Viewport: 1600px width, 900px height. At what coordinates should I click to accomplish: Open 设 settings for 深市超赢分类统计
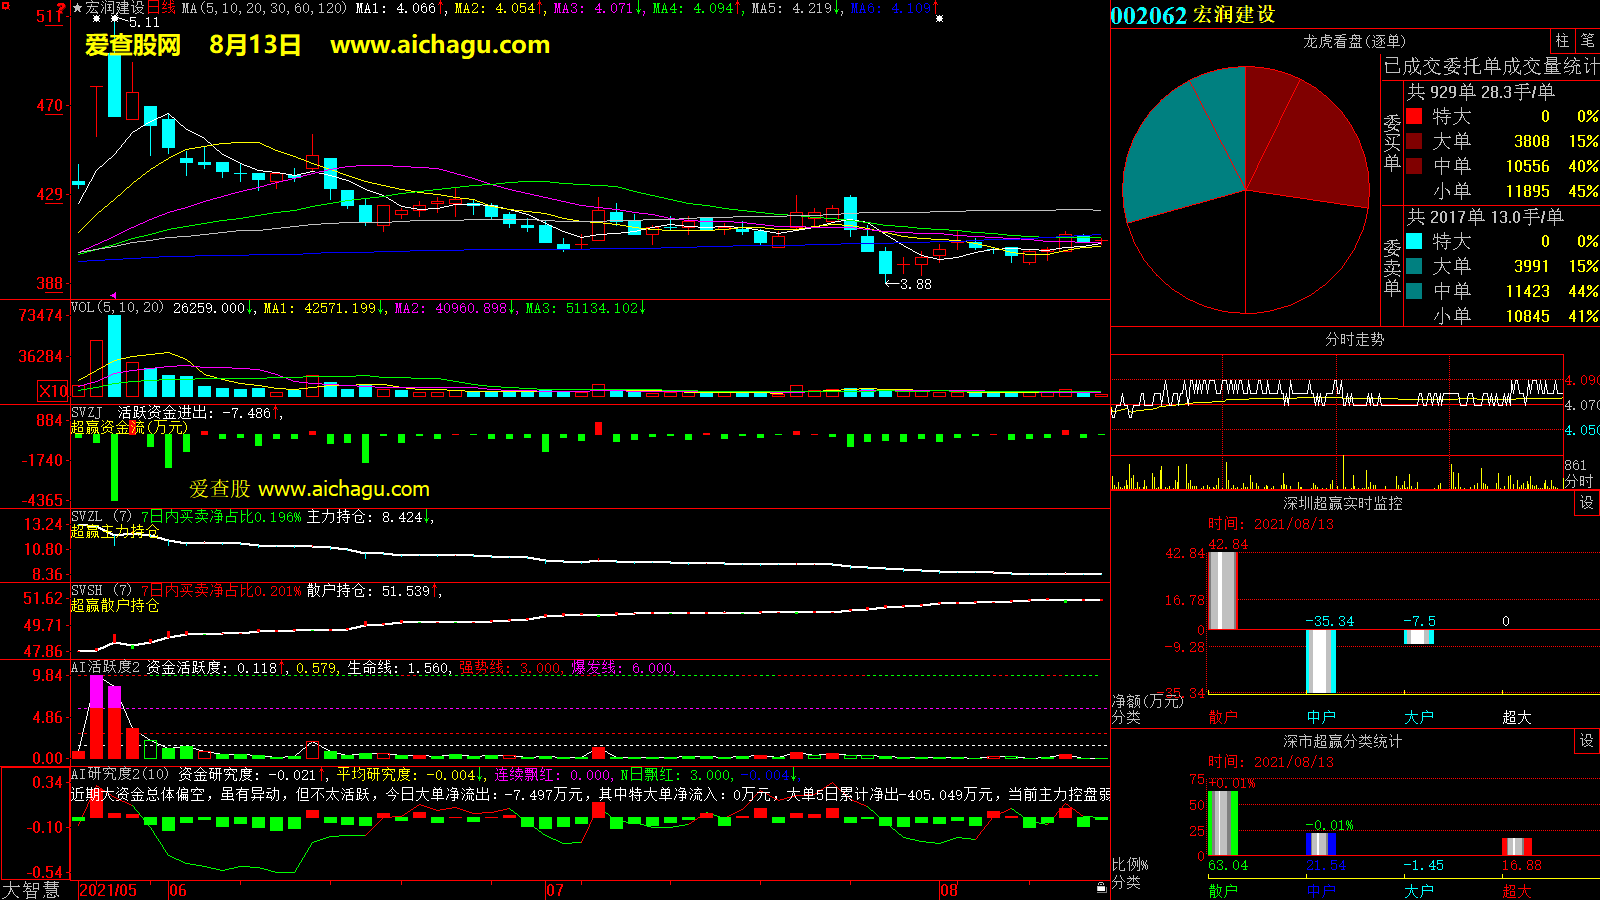1587,741
